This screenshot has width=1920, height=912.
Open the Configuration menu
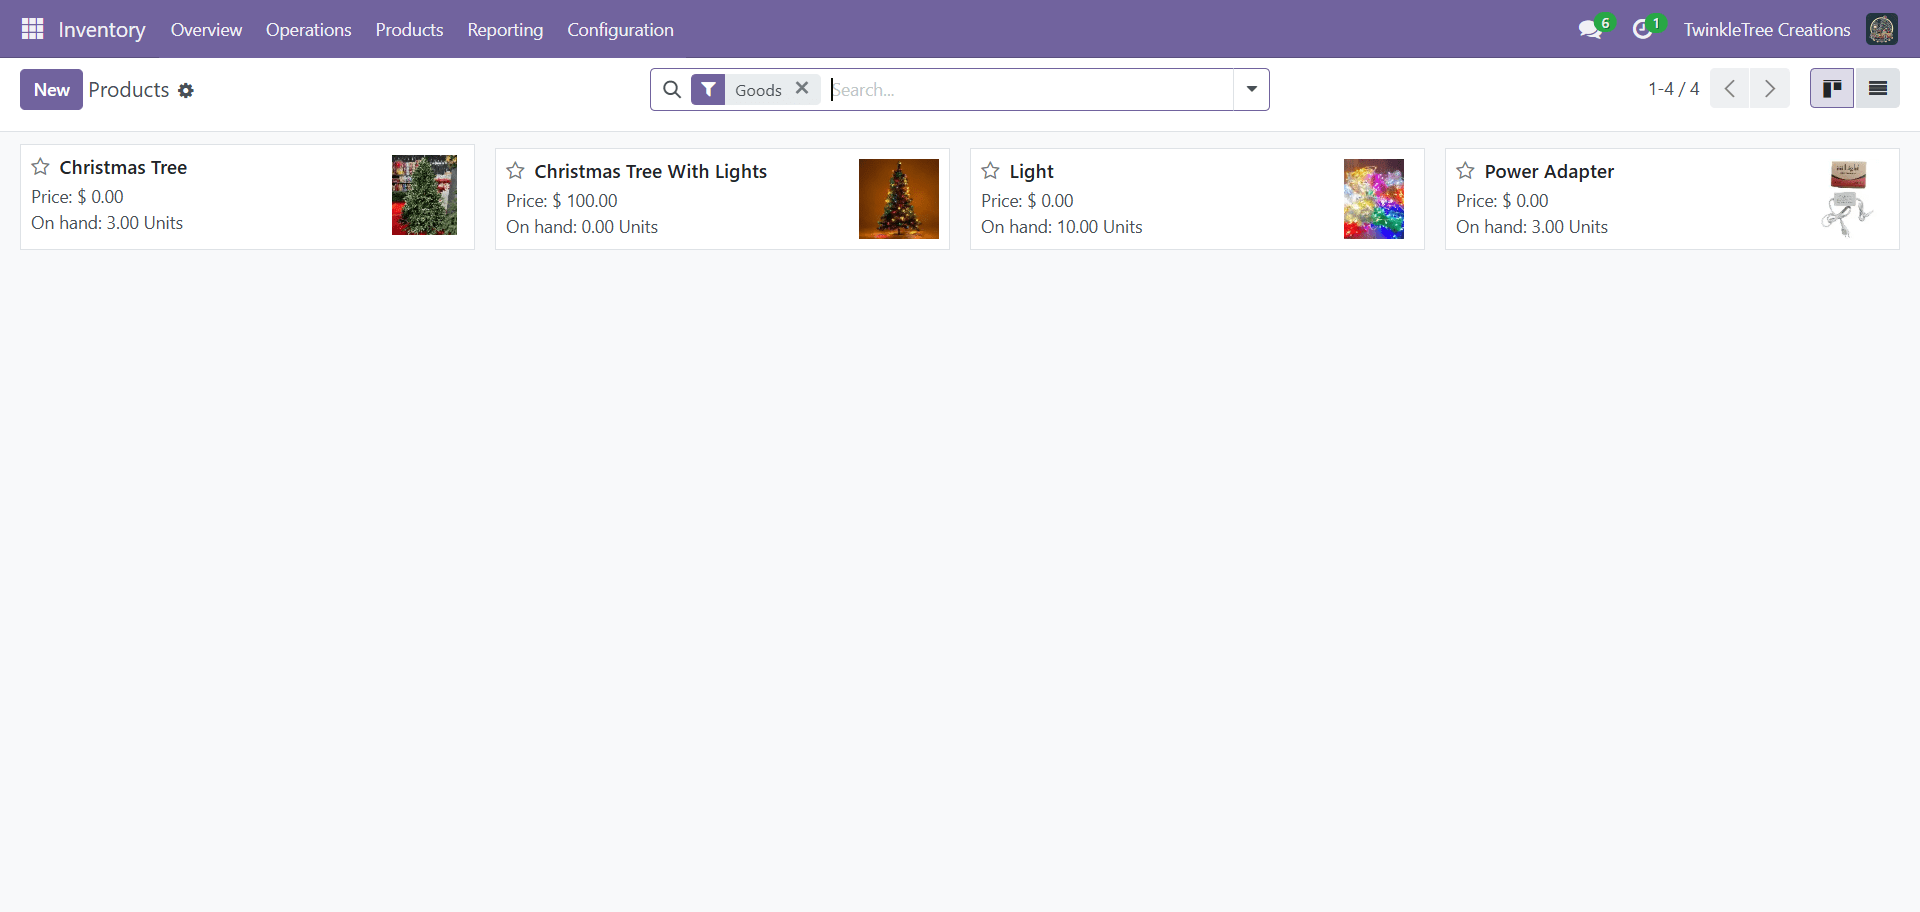[620, 29]
